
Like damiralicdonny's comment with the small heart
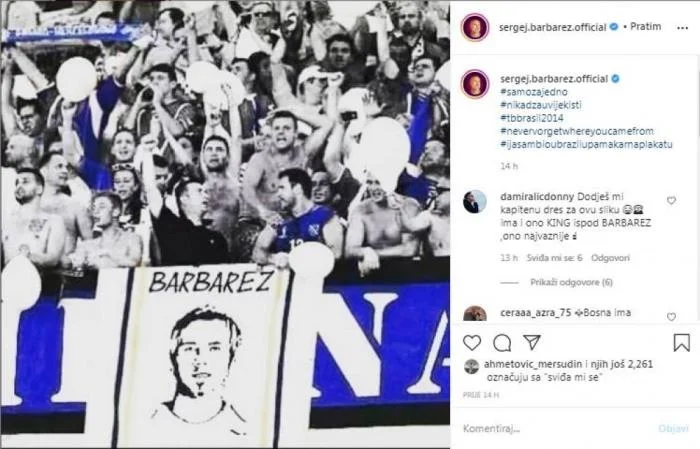tap(670, 200)
